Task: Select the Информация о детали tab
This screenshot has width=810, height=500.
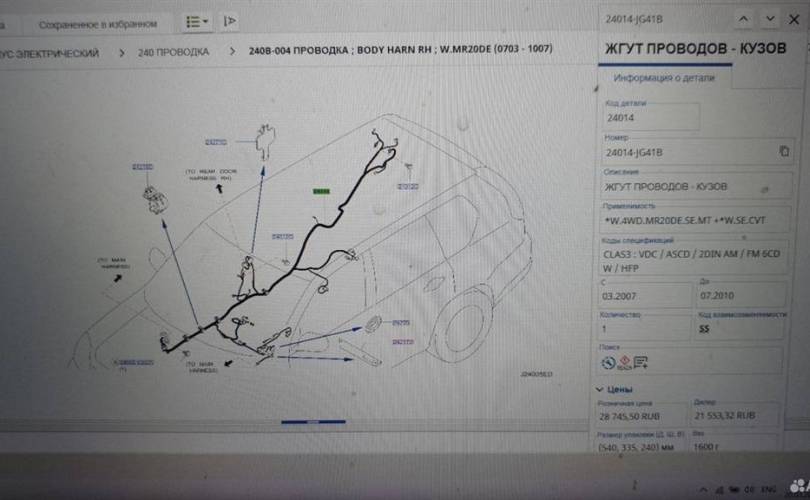Action: point(650,78)
